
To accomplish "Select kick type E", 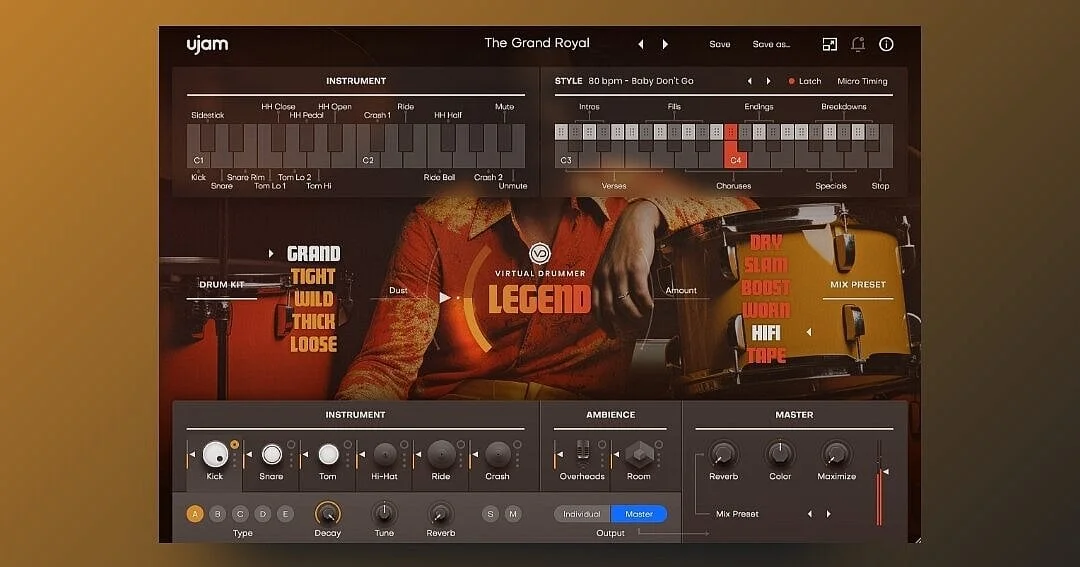I will click(x=285, y=514).
